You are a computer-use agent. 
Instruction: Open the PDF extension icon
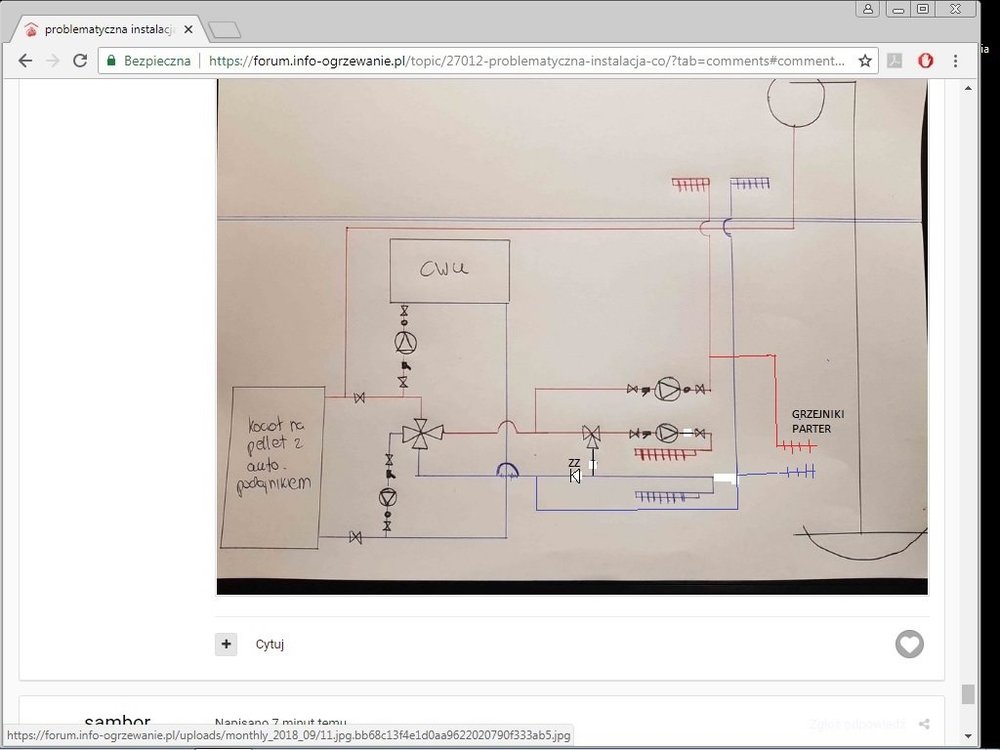point(896,61)
